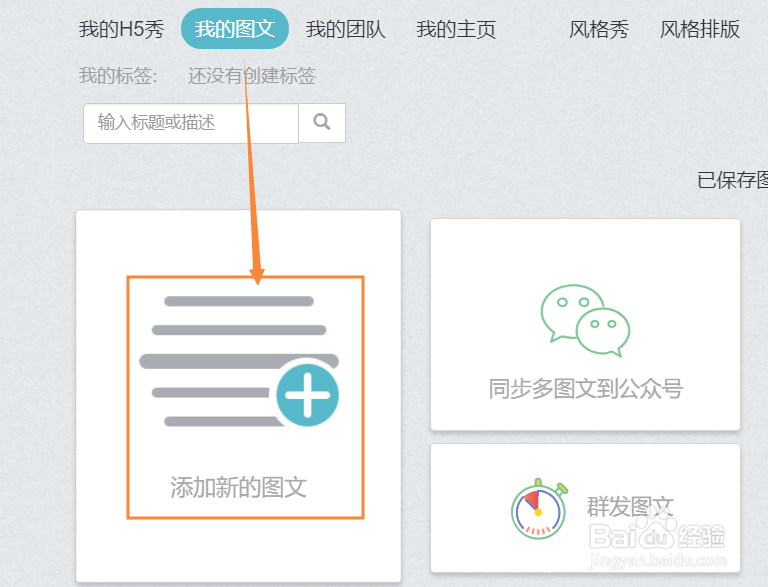The height and width of the screenshot is (587, 768).
Task: Click the search magnifier button
Action: point(322,122)
